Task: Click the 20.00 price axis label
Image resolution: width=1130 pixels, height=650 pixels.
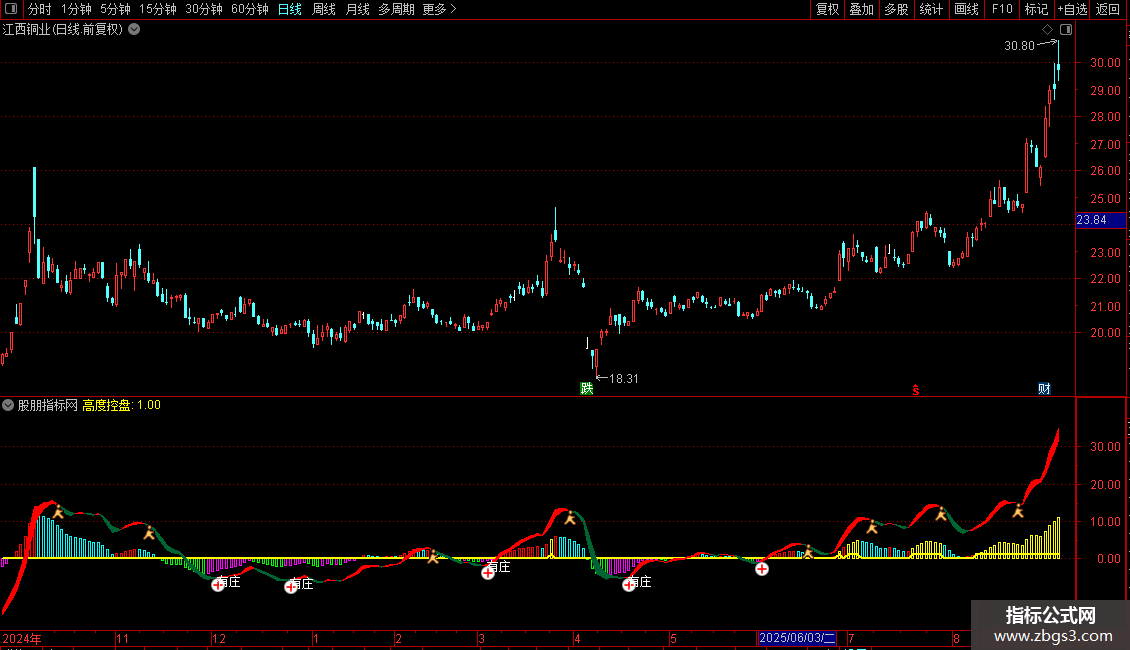Action: point(1105,333)
